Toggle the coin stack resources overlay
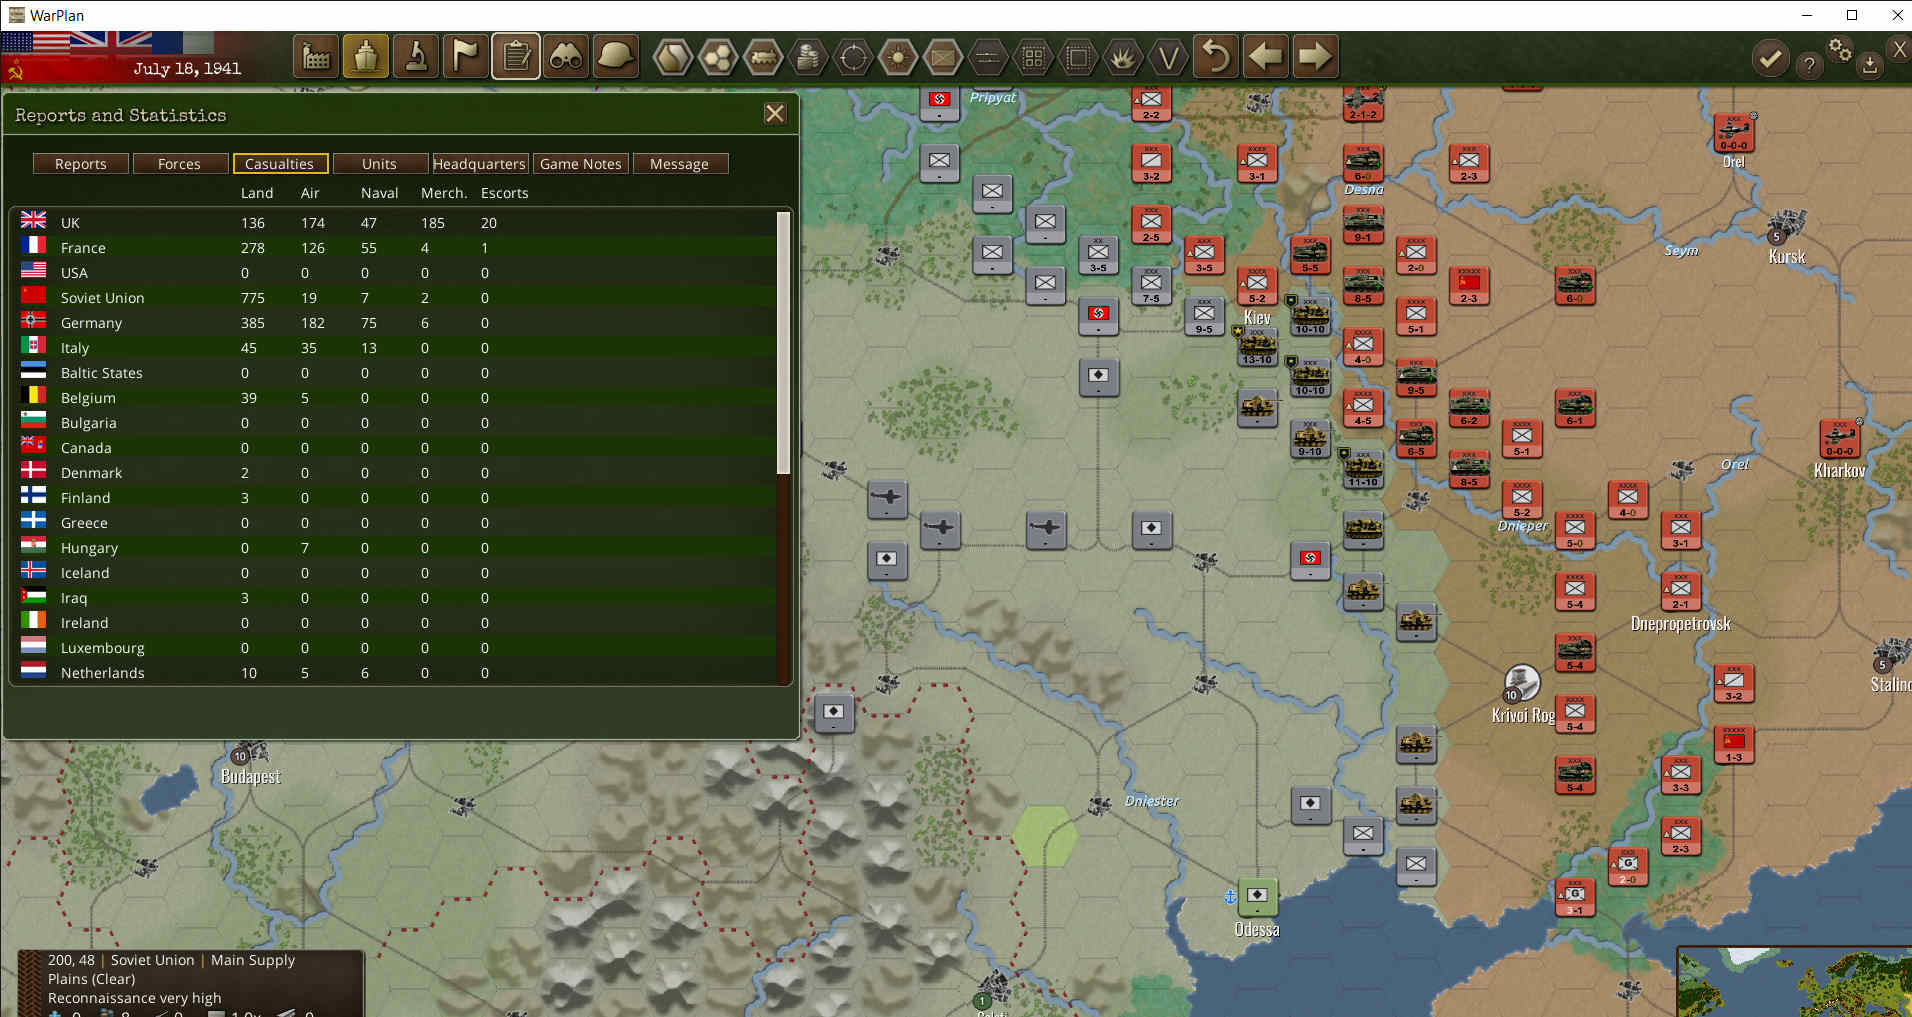 coord(808,57)
